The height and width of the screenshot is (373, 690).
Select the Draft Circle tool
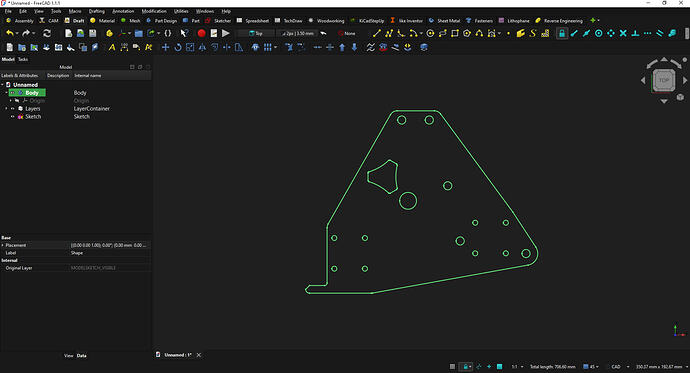430,33
